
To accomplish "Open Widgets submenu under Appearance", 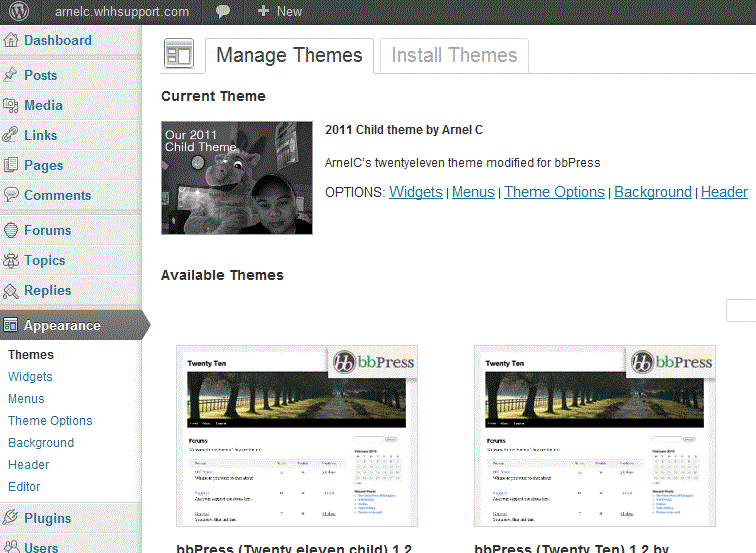I will tap(30, 377).
